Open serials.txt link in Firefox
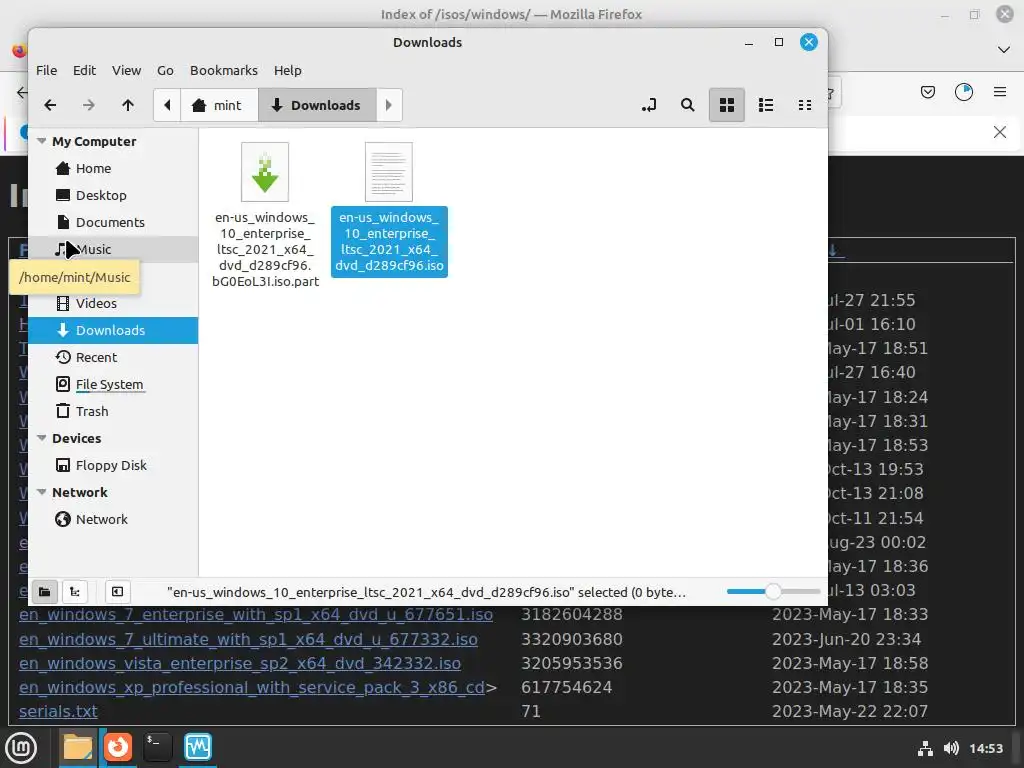The width and height of the screenshot is (1024, 768). pyautogui.click(x=58, y=712)
